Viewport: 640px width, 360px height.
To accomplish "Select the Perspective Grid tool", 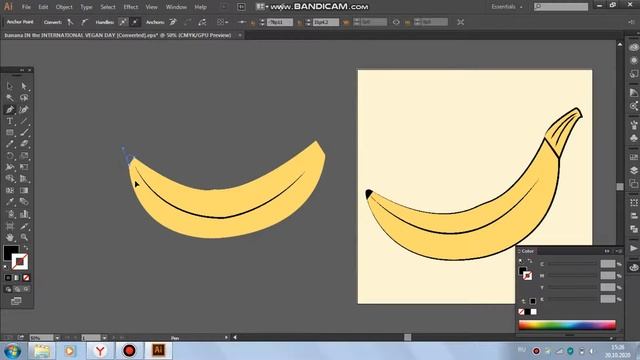I will tap(24, 179).
